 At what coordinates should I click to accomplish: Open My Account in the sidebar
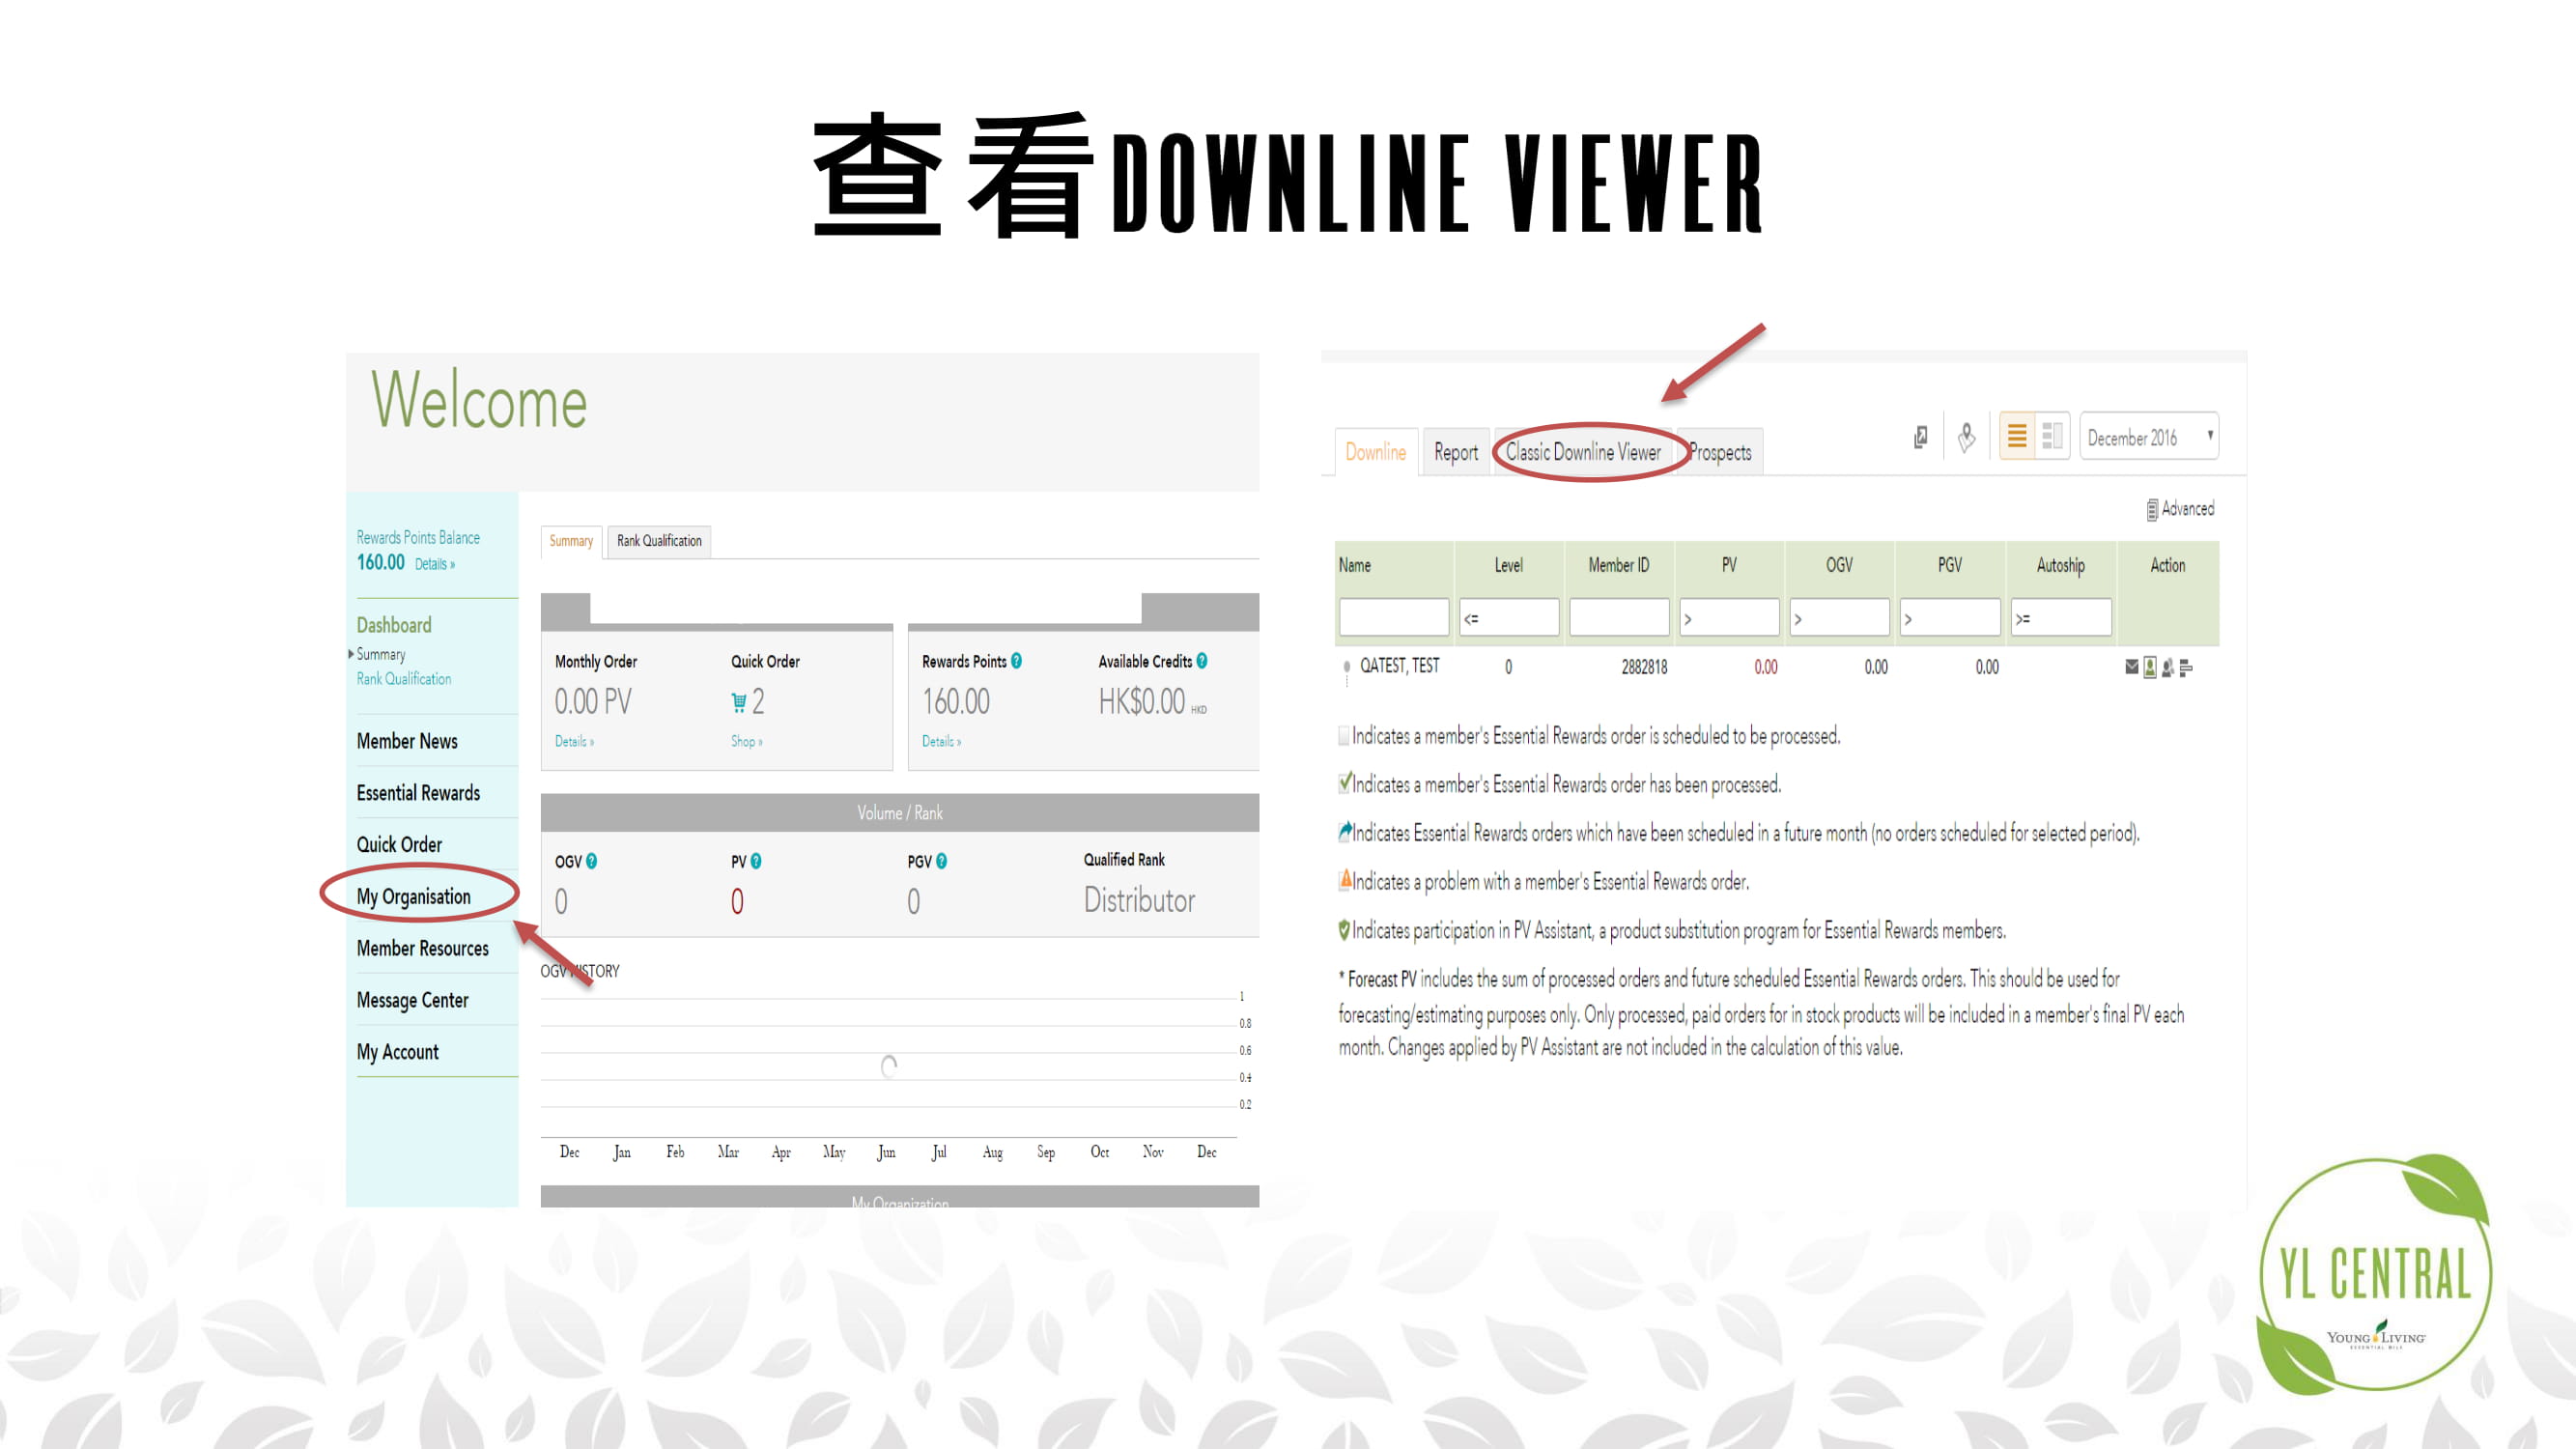[x=397, y=1052]
